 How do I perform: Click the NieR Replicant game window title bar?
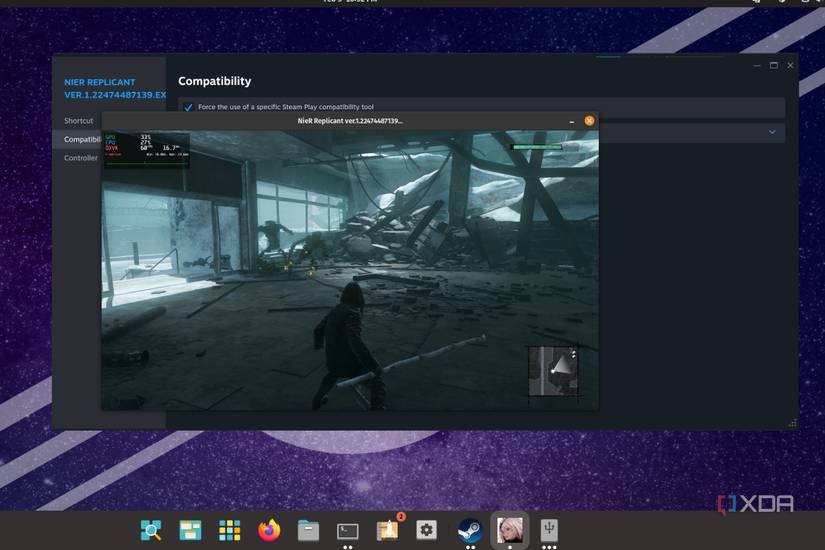[350, 121]
